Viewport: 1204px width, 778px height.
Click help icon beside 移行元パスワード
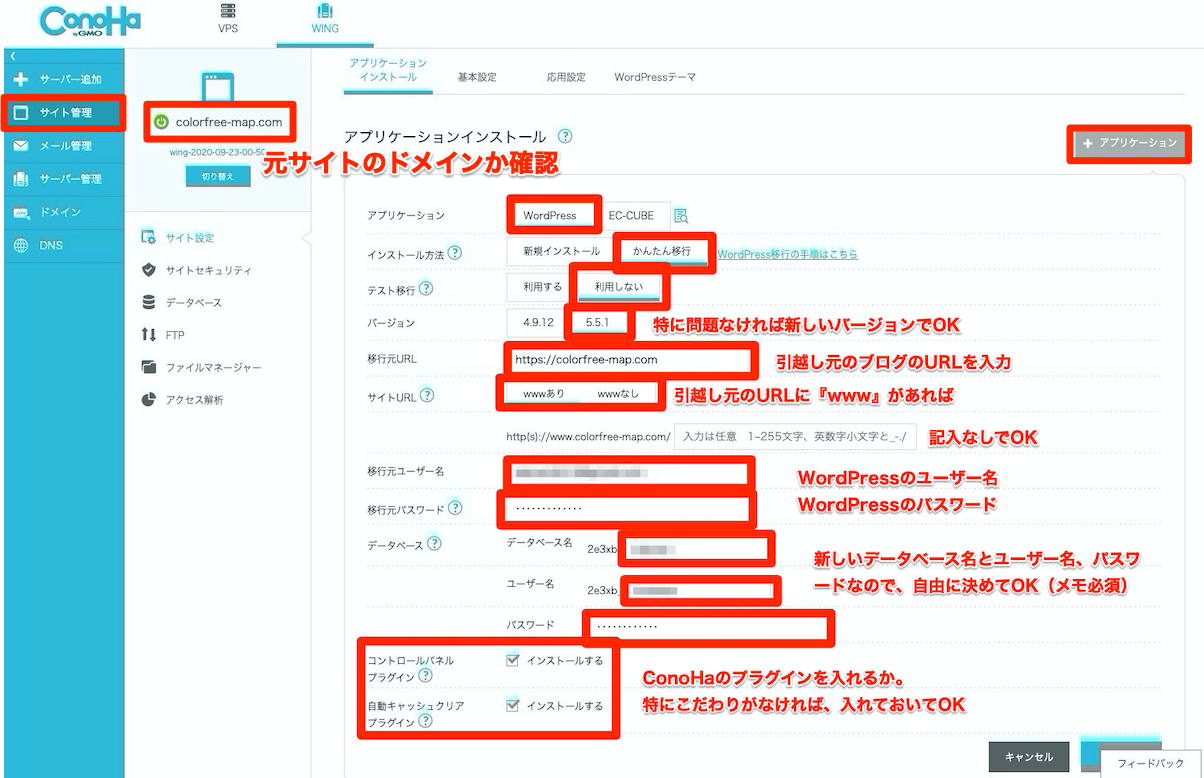click(455, 508)
